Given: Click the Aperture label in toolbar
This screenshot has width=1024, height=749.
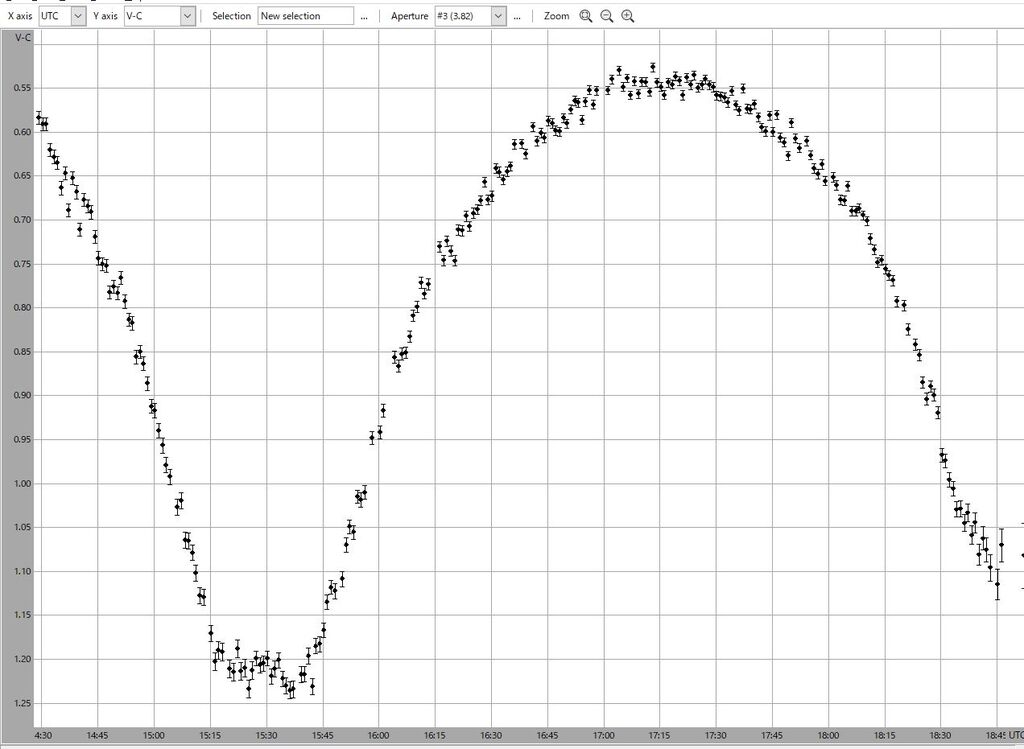Looking at the screenshot, I should pyautogui.click(x=409, y=16).
